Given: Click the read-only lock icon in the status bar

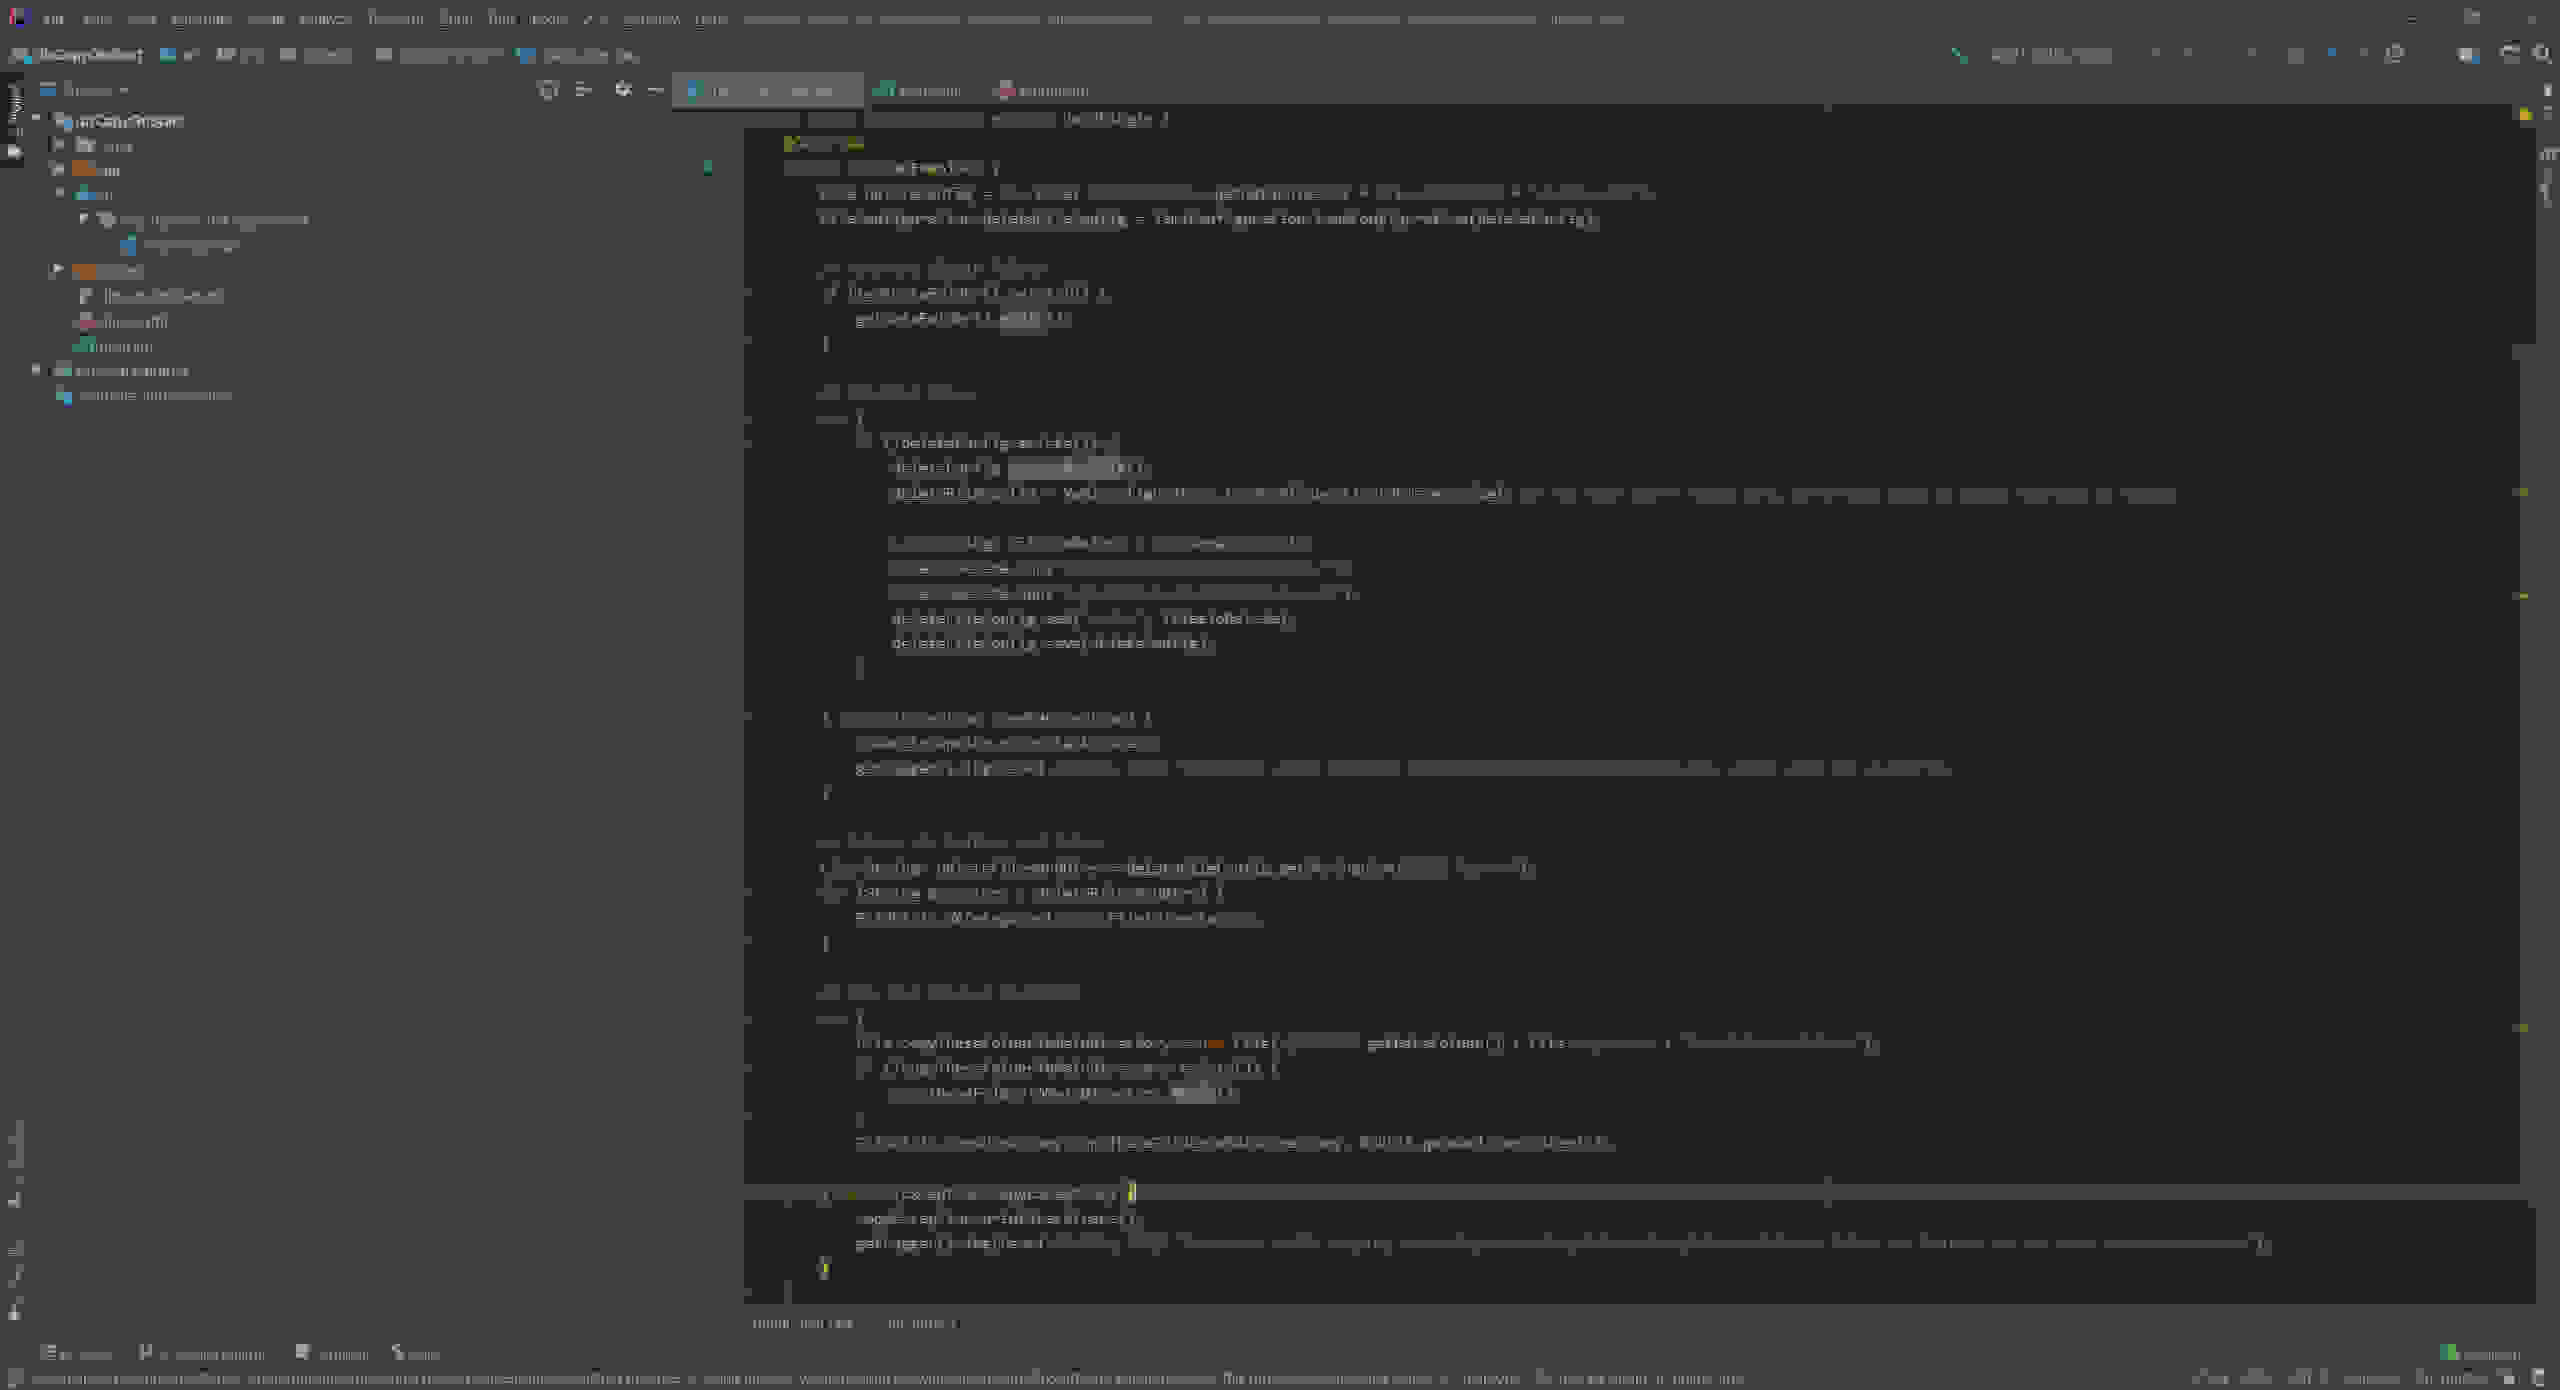Looking at the screenshot, I should (x=2507, y=1379).
